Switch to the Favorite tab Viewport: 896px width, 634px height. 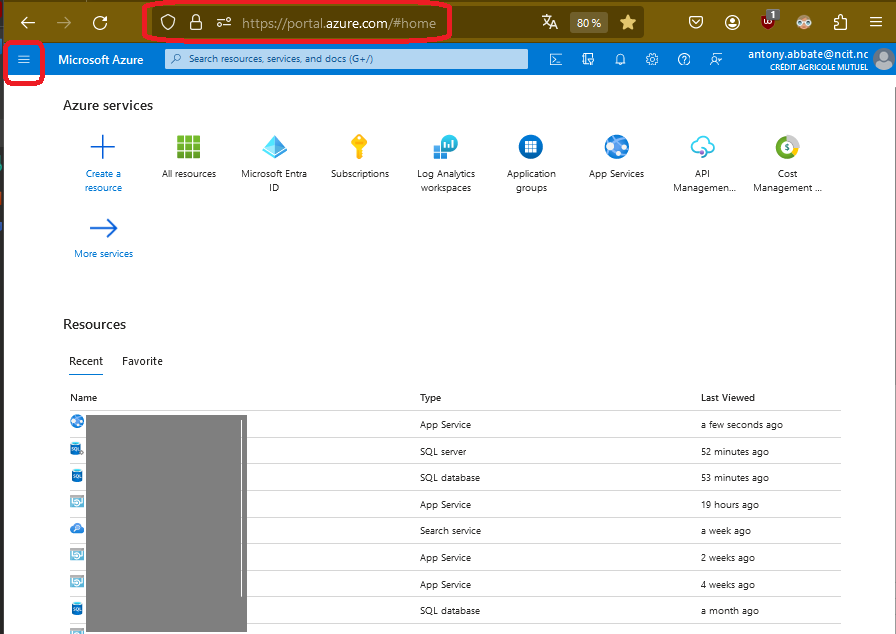click(x=142, y=361)
